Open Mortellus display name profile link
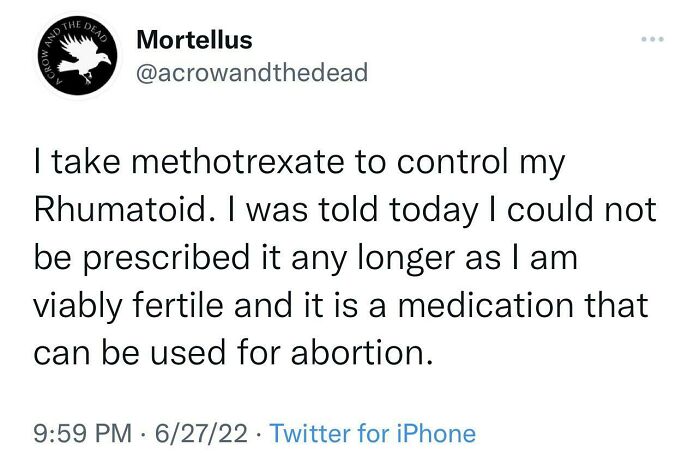 click(193, 40)
